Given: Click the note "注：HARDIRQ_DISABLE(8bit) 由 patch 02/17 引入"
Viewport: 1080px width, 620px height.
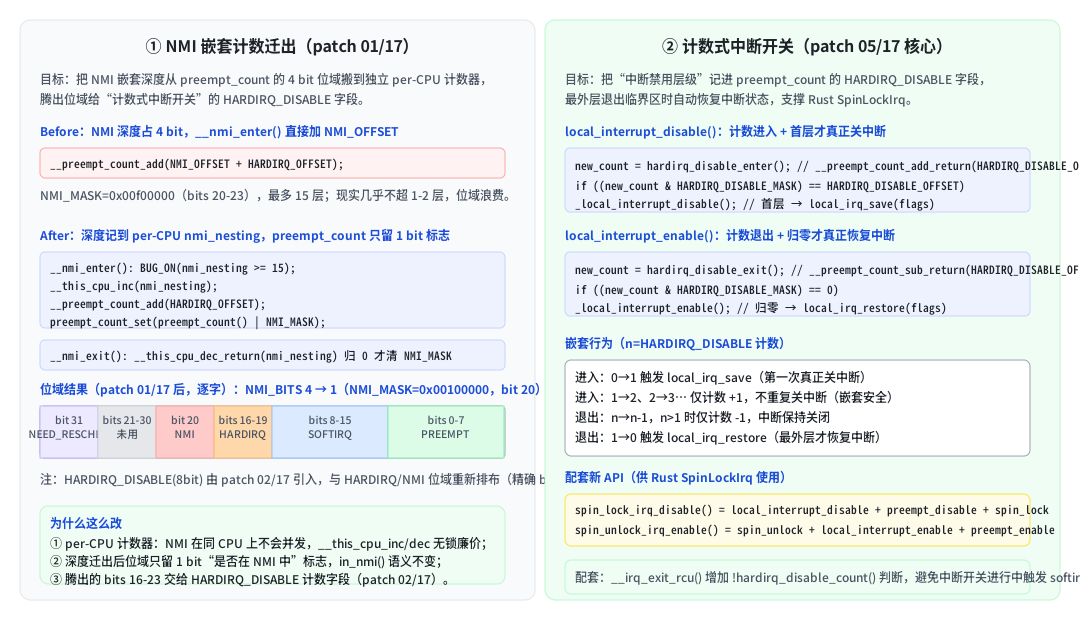Looking at the screenshot, I should coord(293,479).
